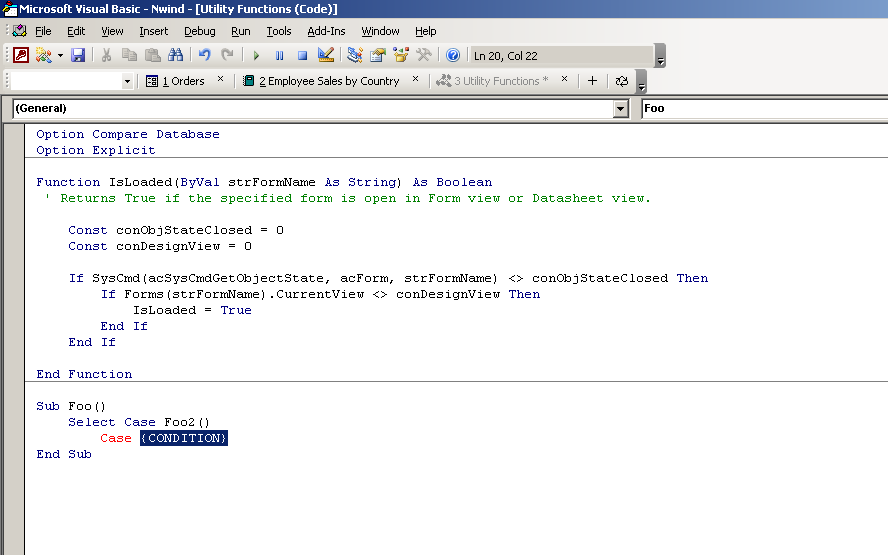Open the Debug menu
888x555 pixels.
click(x=200, y=31)
